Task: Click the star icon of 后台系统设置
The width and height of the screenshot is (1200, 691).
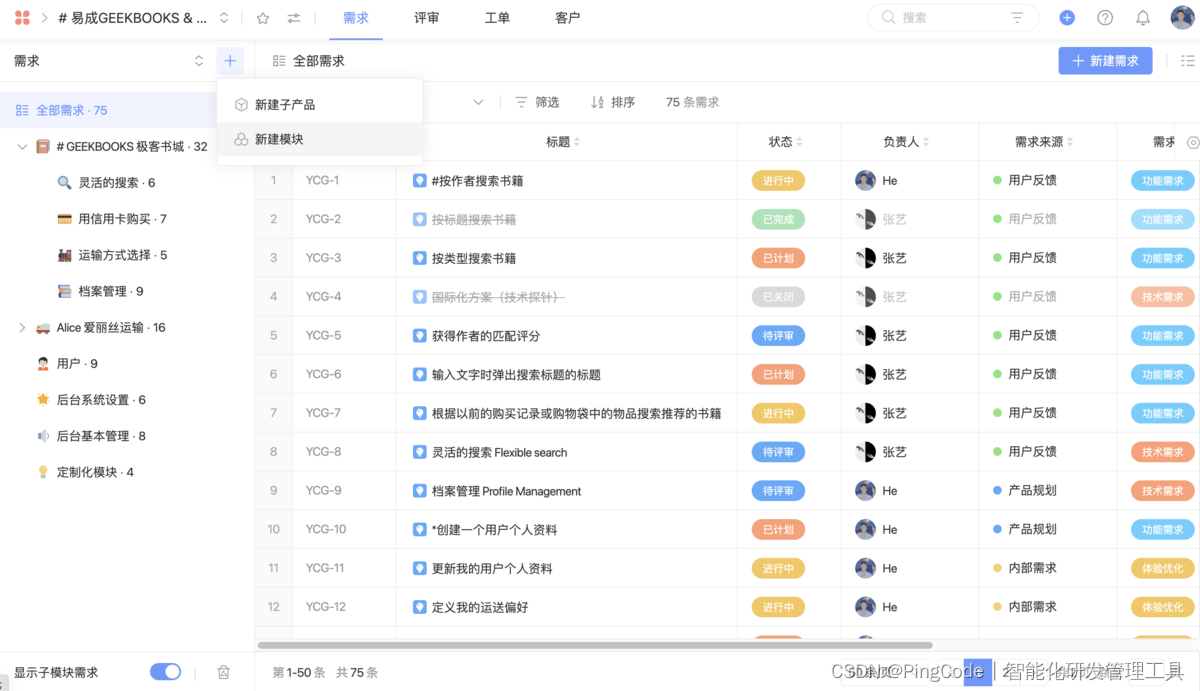Action: click(43, 400)
